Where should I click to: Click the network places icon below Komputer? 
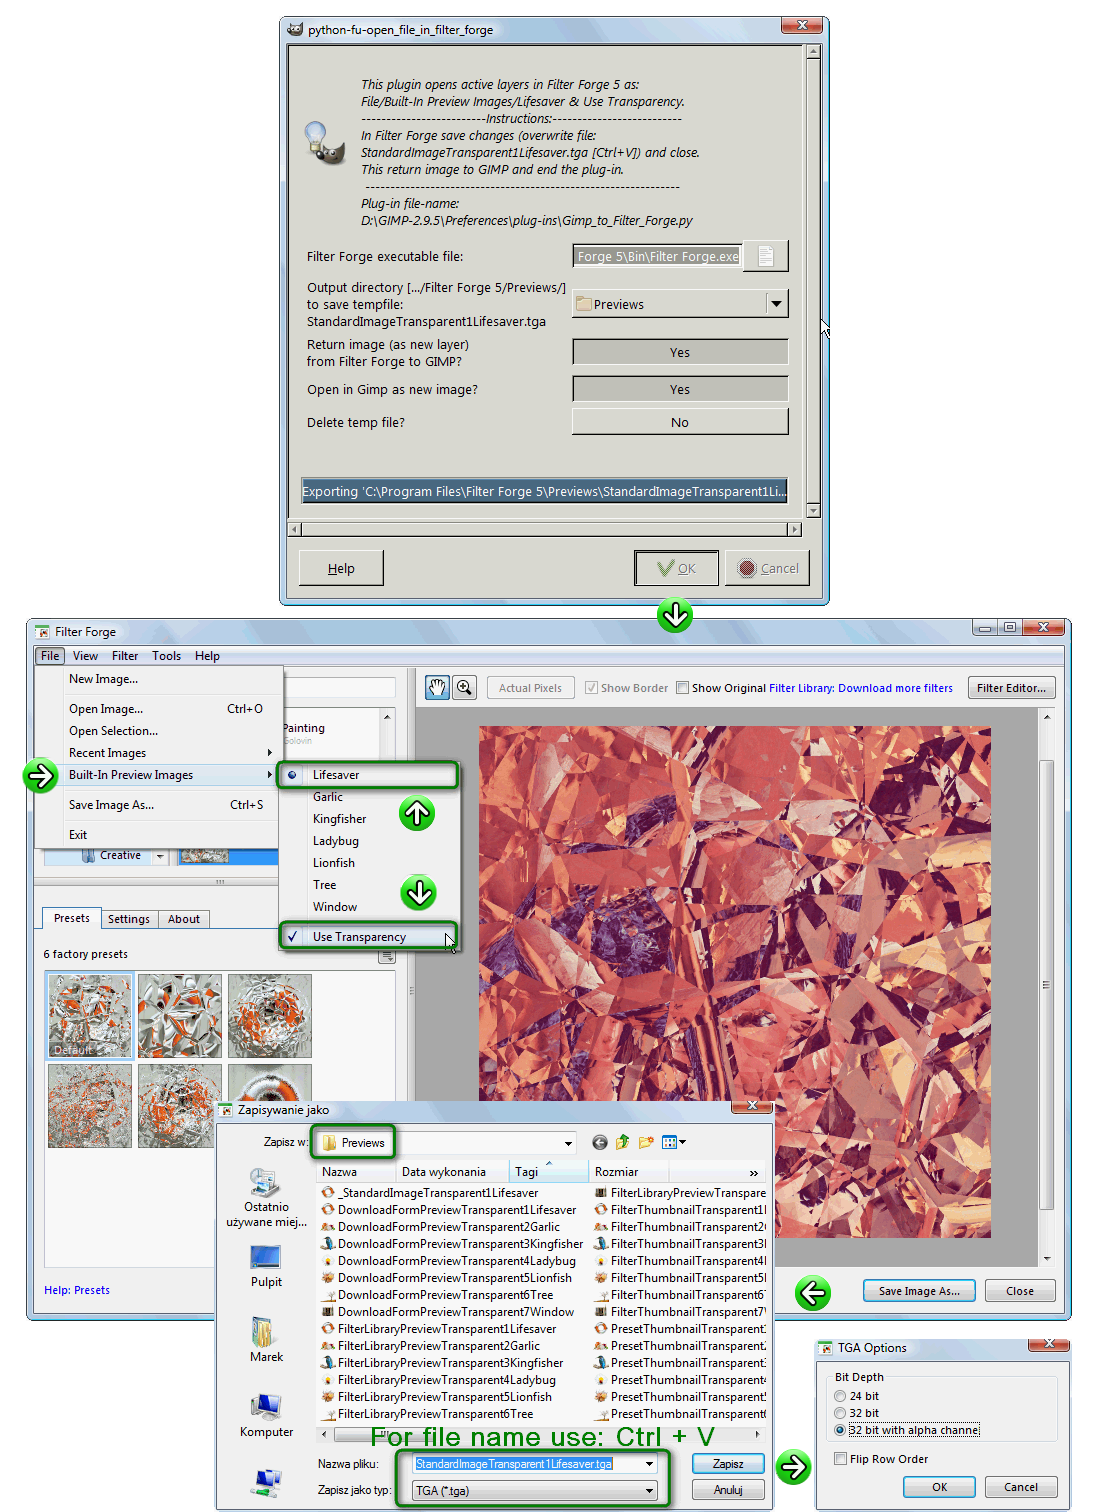[x=267, y=1482]
